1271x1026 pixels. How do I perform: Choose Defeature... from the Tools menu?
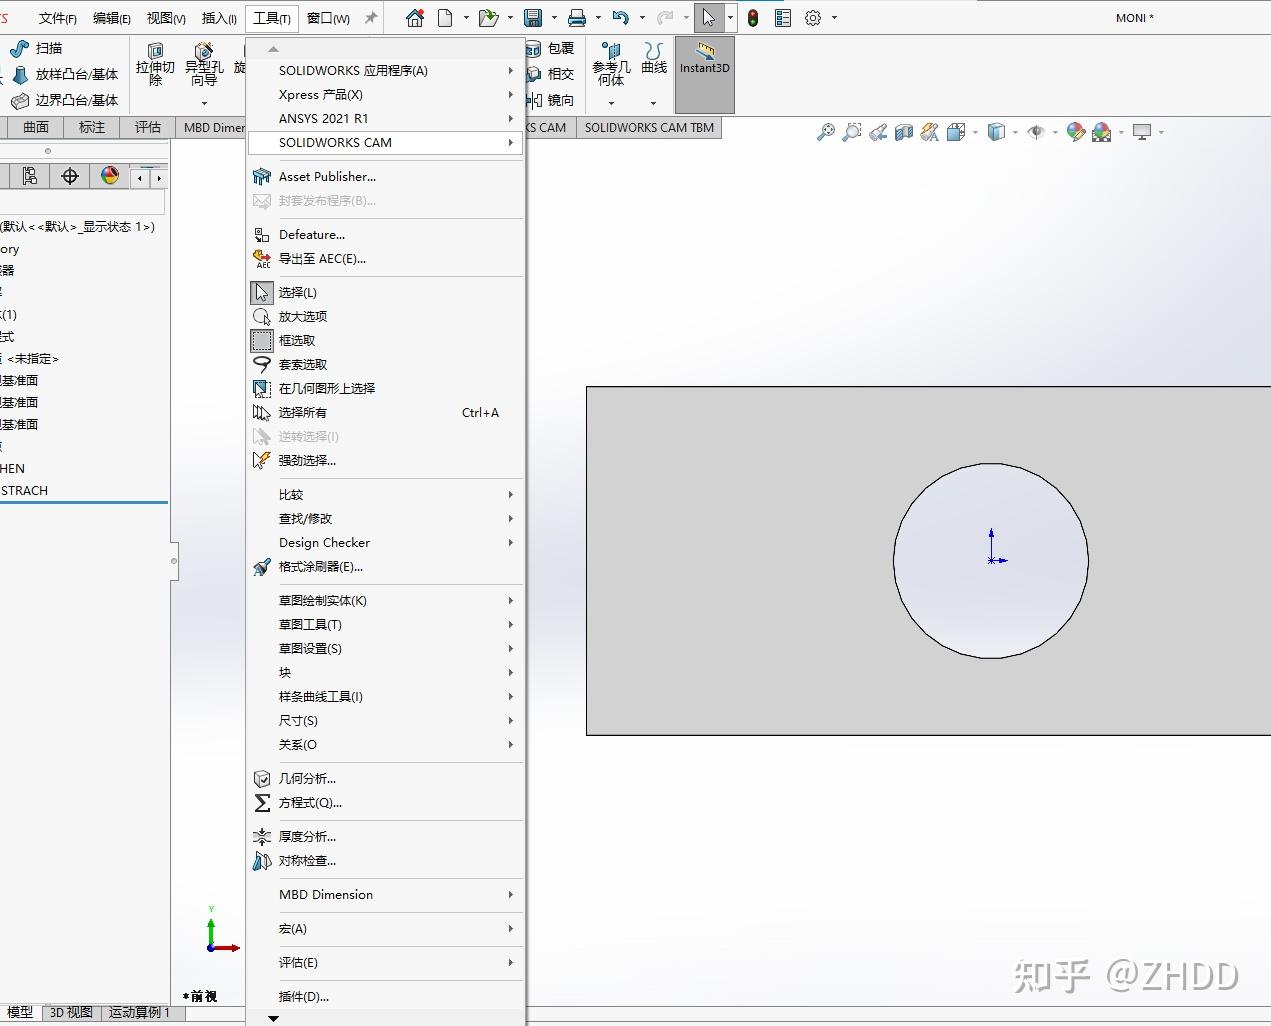point(385,235)
